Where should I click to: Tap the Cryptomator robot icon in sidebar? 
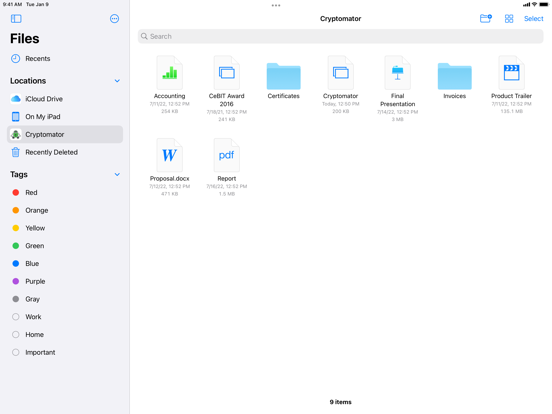point(15,134)
